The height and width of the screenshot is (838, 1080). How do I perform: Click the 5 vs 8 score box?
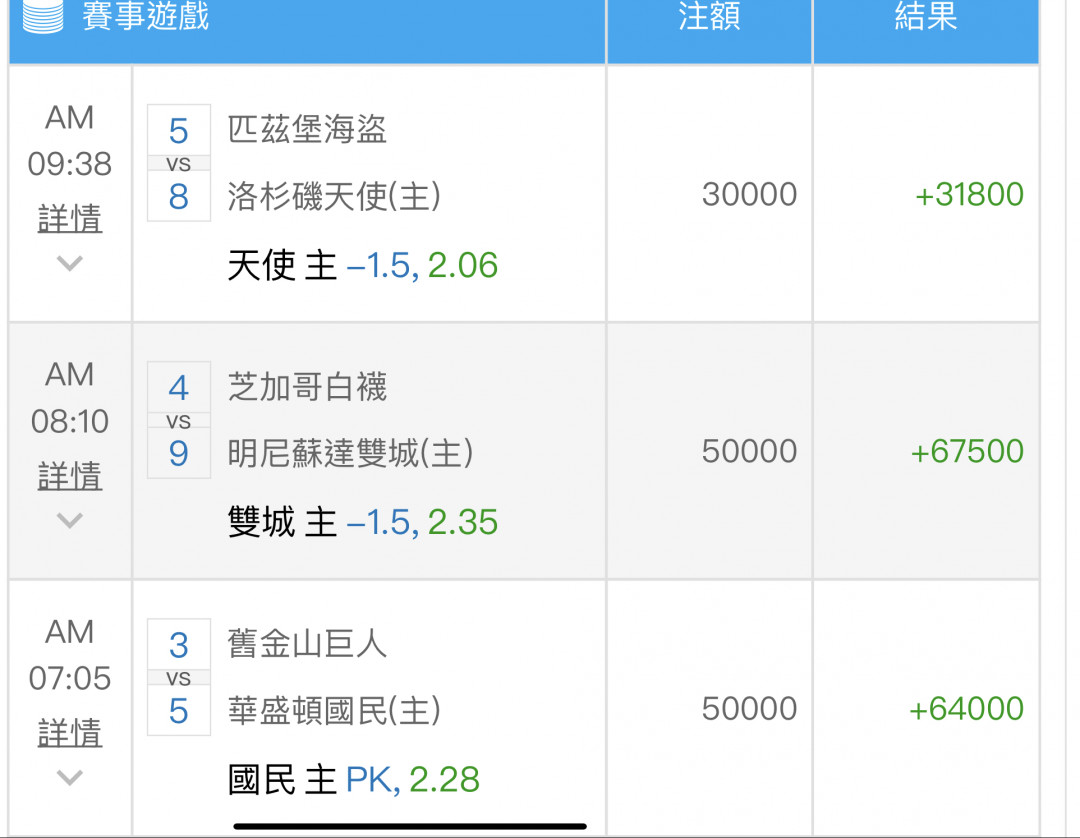(x=178, y=163)
